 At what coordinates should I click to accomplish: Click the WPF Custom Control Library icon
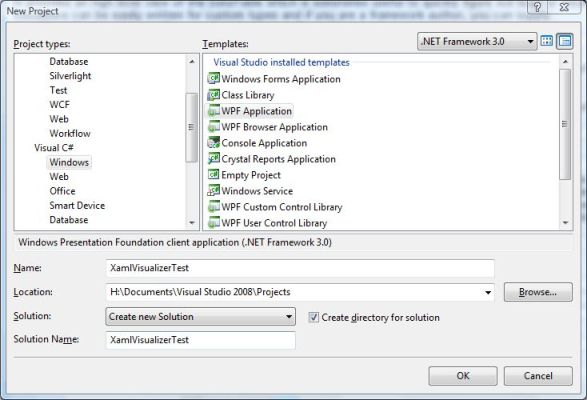[x=213, y=207]
